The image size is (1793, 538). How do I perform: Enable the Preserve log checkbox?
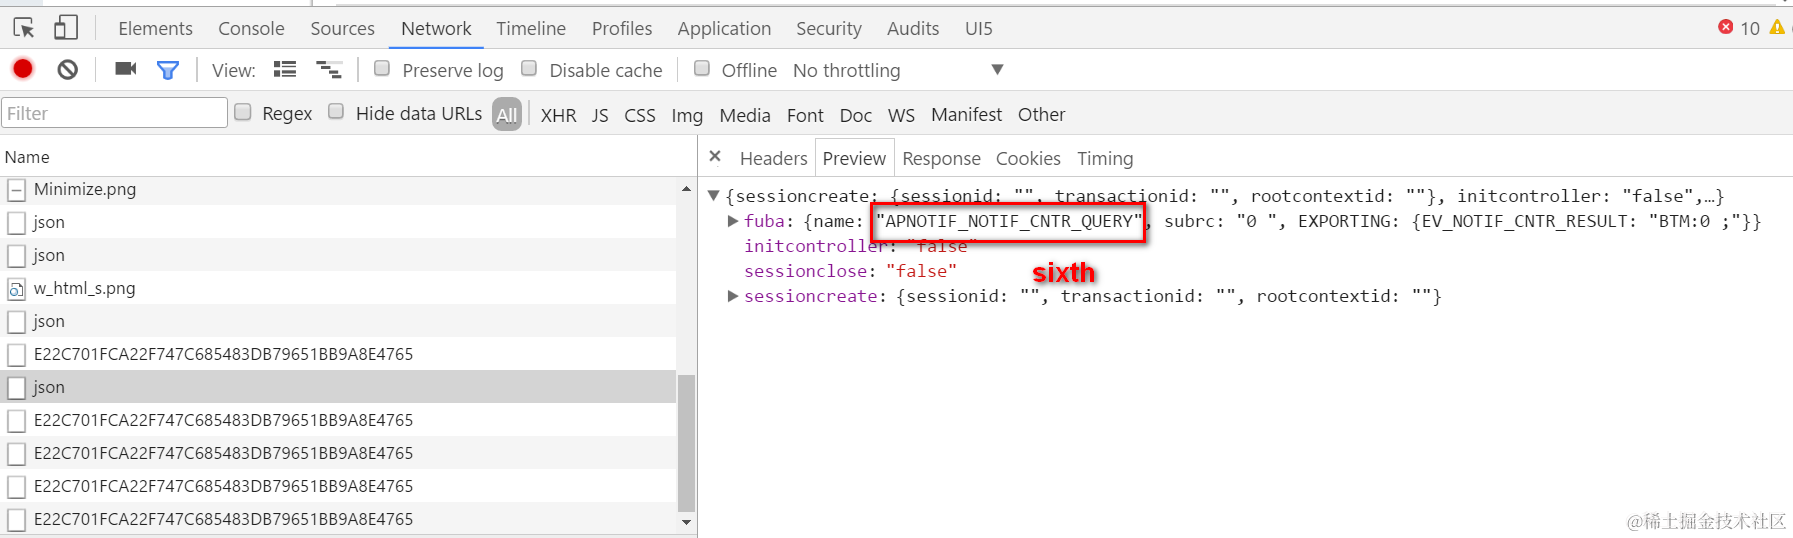coord(382,68)
